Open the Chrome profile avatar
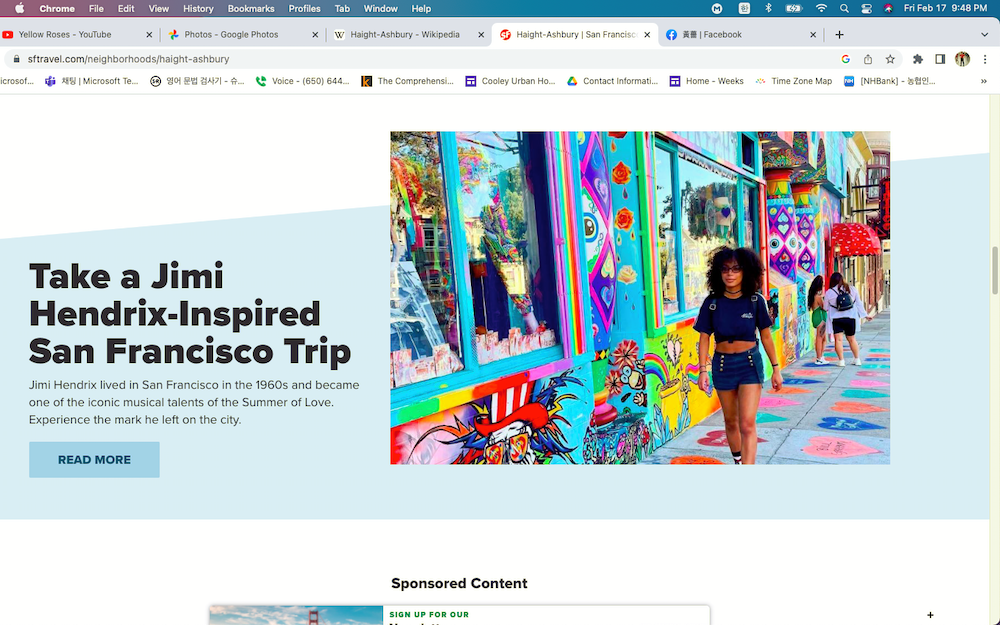Screen dimensions: 1000x625 pyautogui.click(x=962, y=59)
